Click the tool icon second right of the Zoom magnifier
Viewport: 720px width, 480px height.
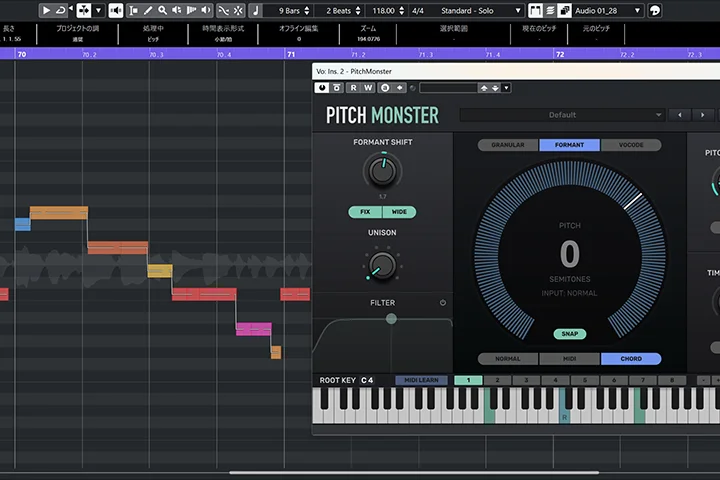(x=191, y=10)
